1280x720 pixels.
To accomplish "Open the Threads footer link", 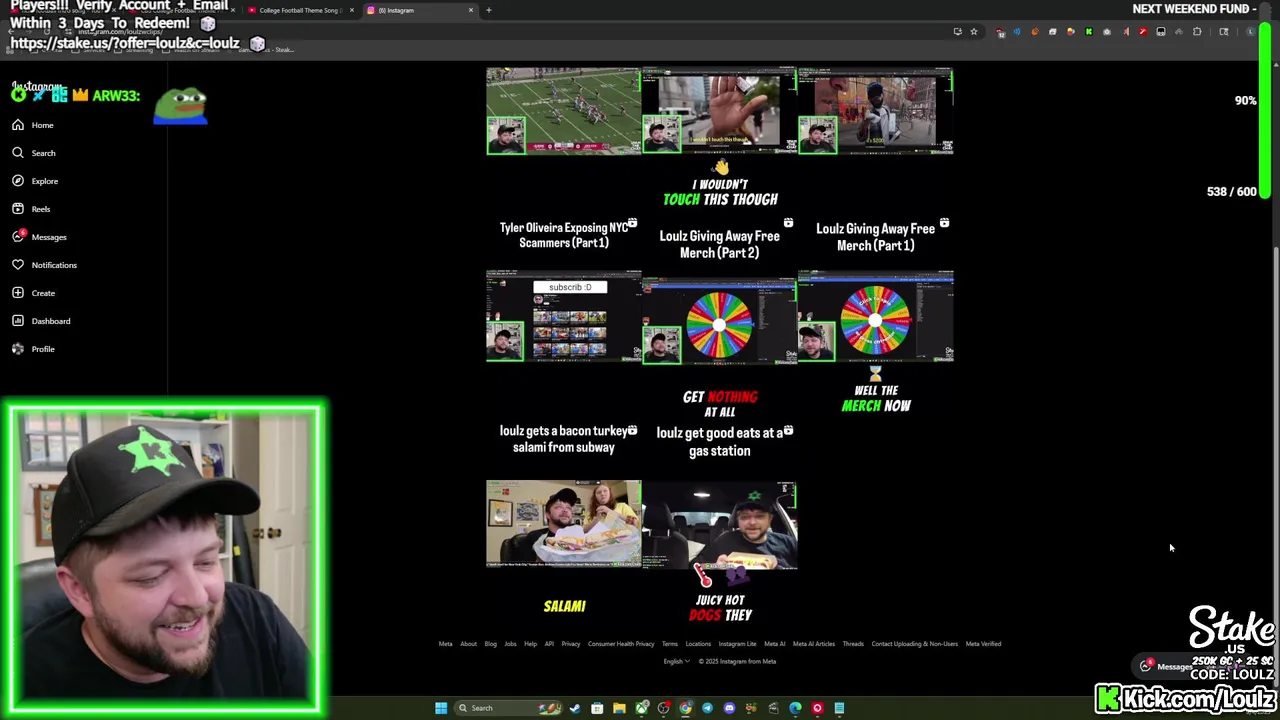I will (x=853, y=644).
